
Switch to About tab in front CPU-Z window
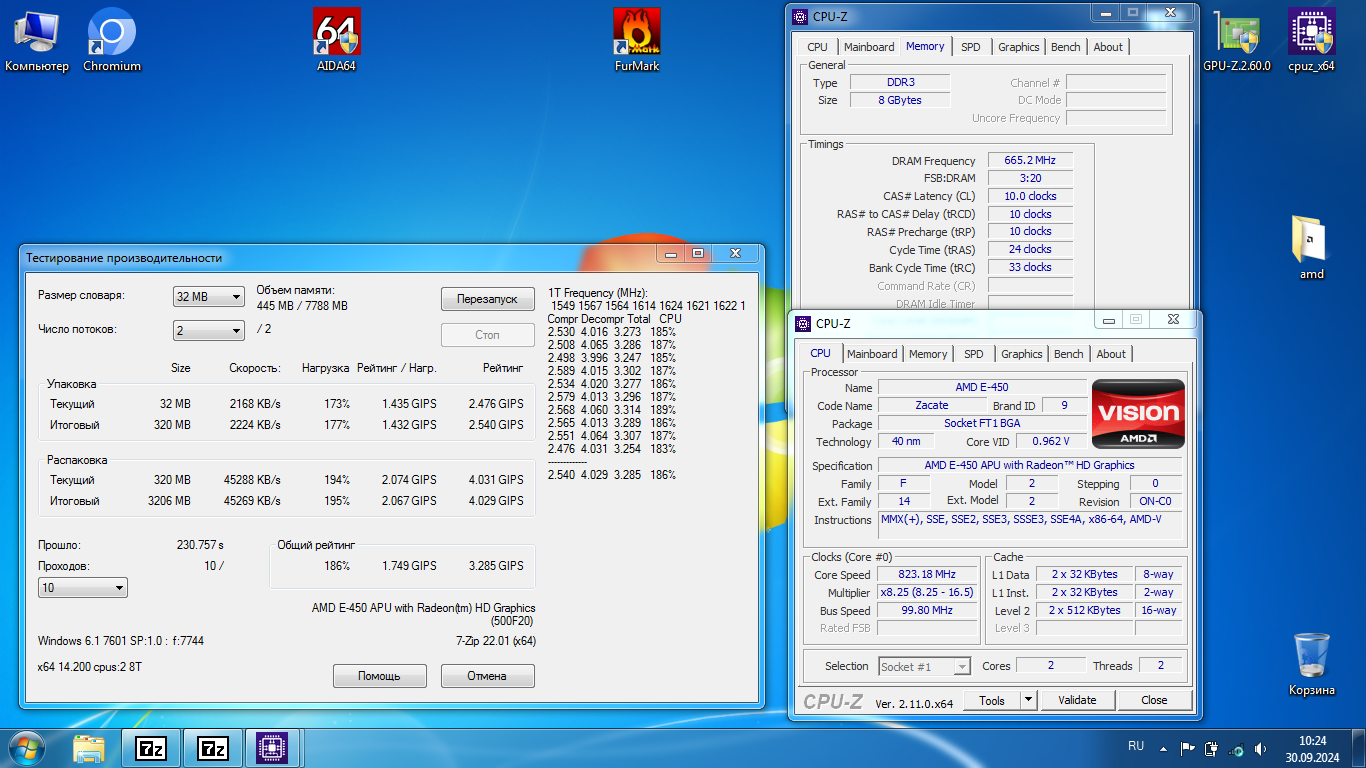[1111, 354]
